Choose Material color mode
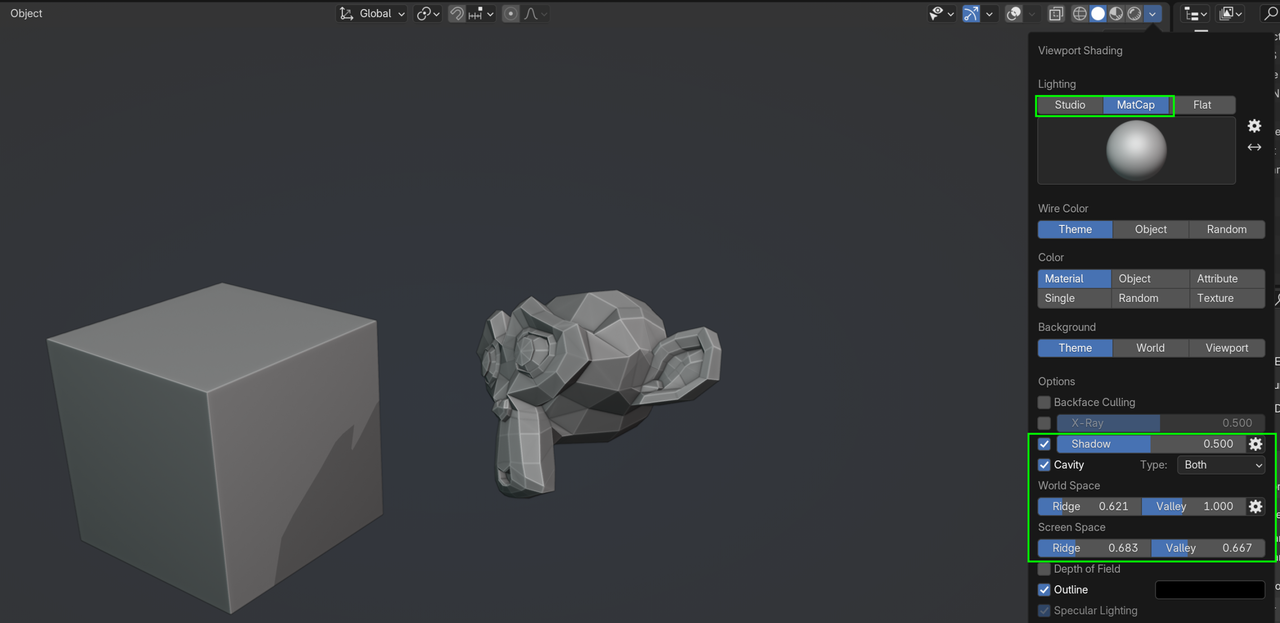The width and height of the screenshot is (1280, 623). 1074,279
